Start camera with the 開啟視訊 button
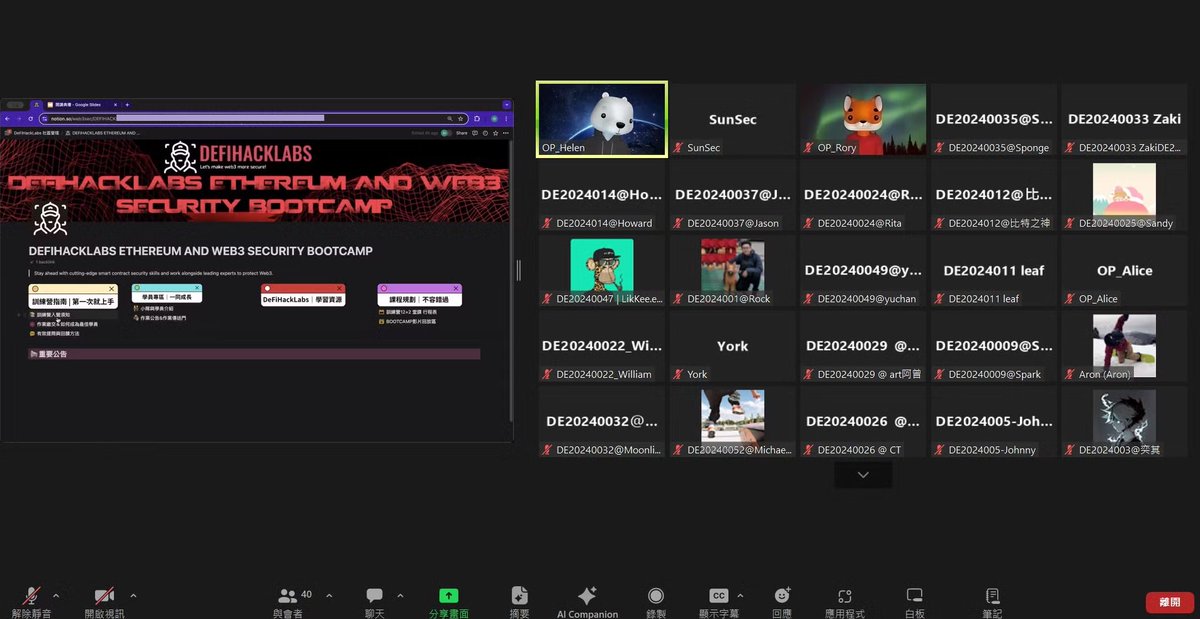 pos(104,602)
